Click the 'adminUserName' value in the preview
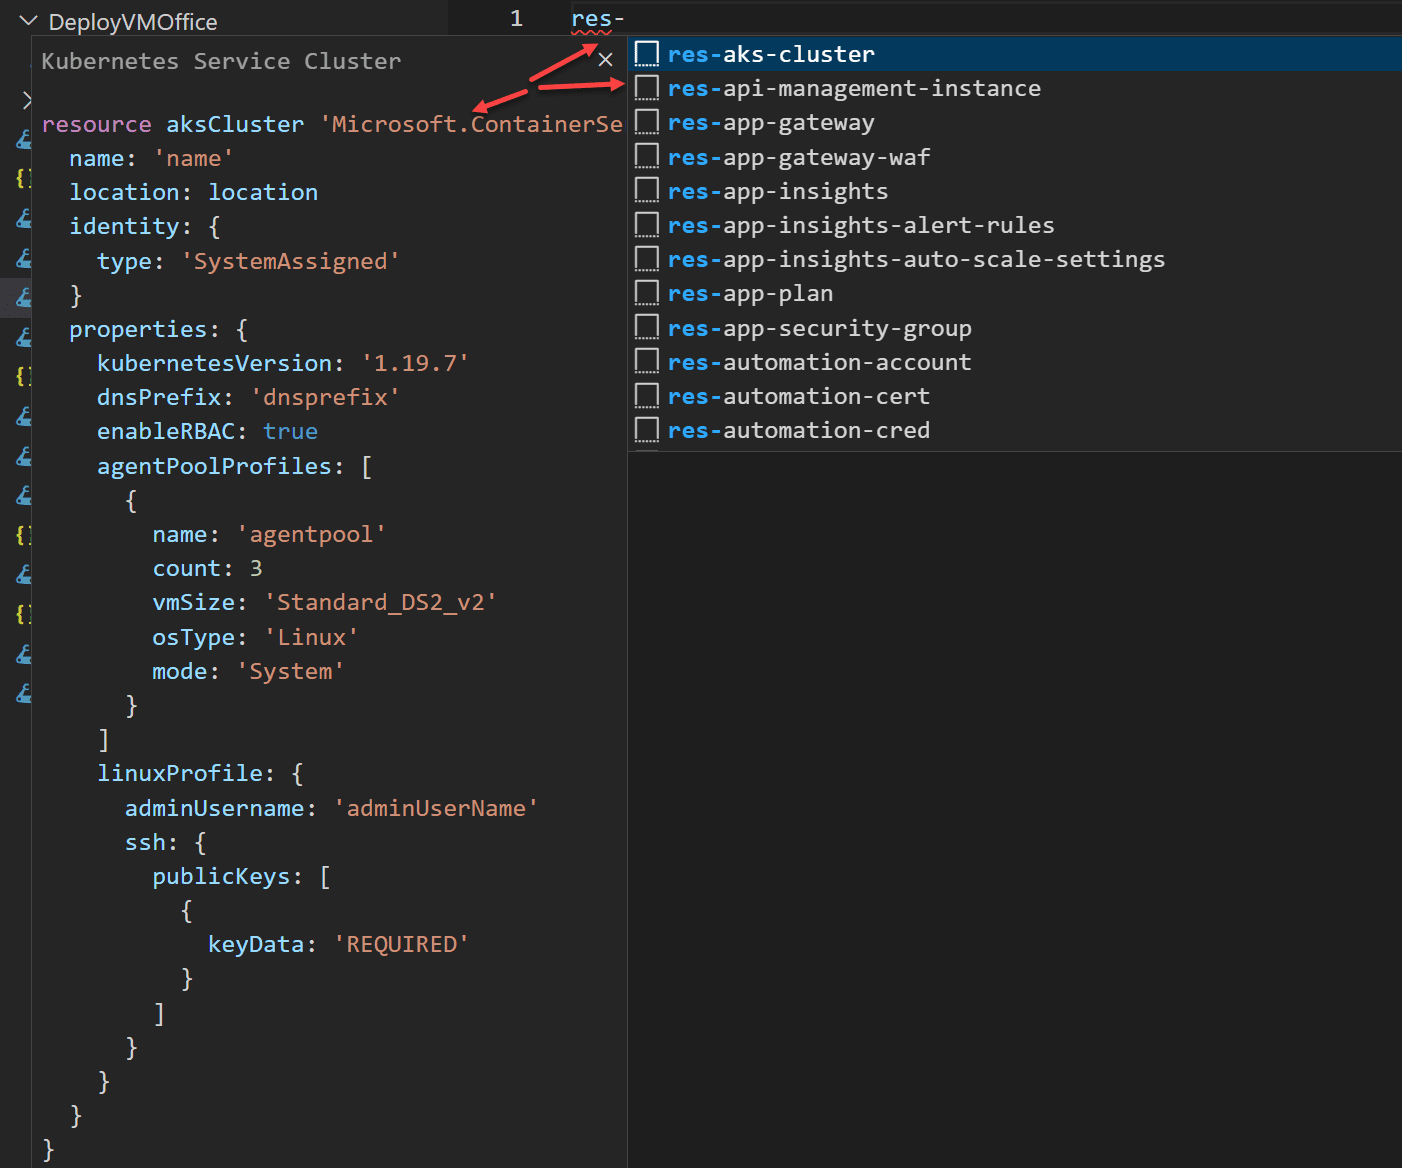 pyautogui.click(x=436, y=808)
